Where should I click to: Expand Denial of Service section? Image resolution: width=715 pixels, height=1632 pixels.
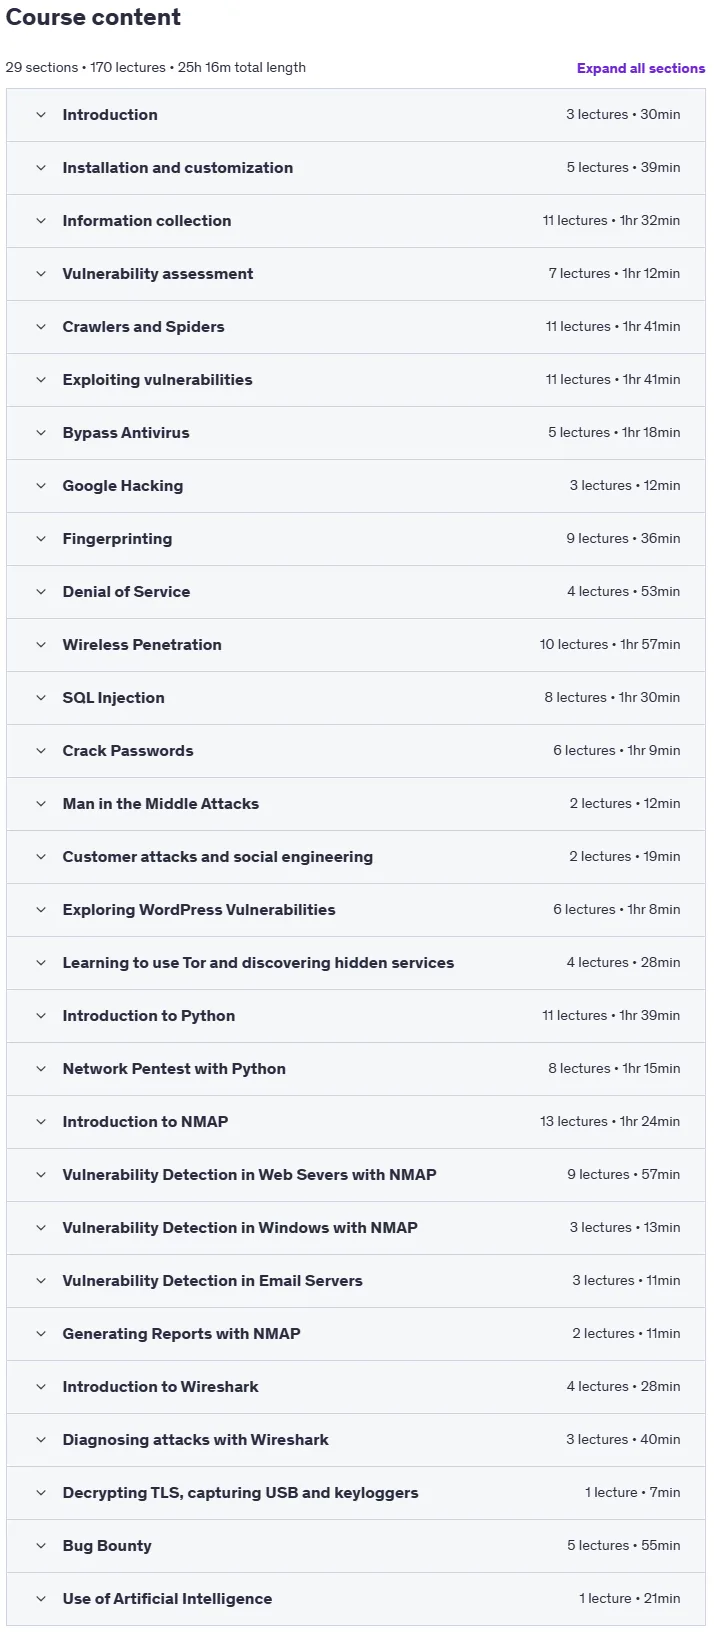[x=356, y=592]
